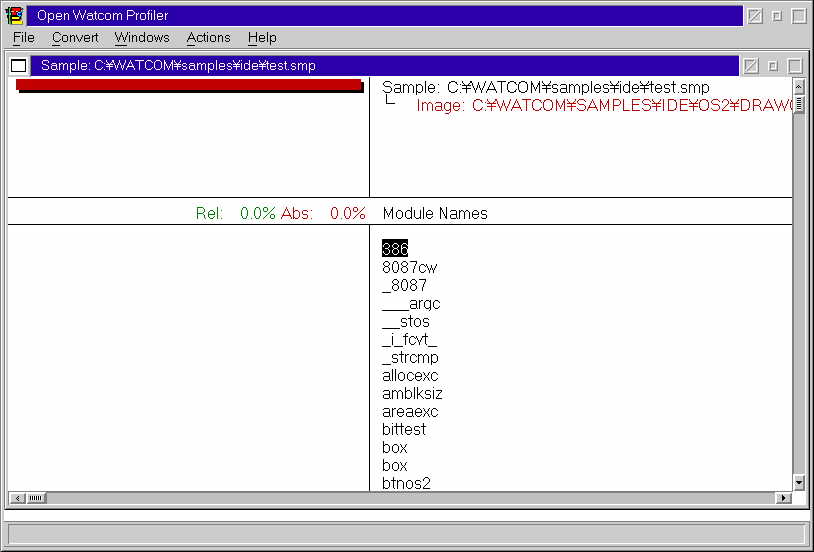Select the btnos2 module entry
The height and width of the screenshot is (552, 814).
(x=406, y=483)
